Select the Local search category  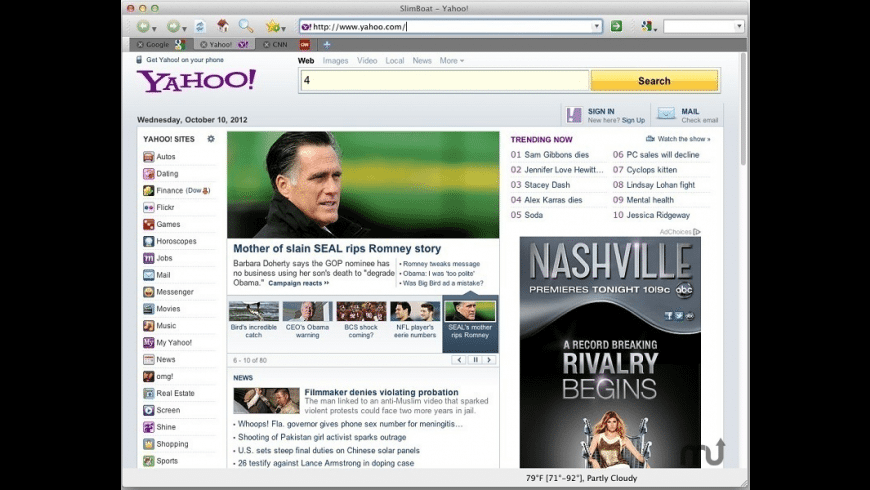click(394, 60)
